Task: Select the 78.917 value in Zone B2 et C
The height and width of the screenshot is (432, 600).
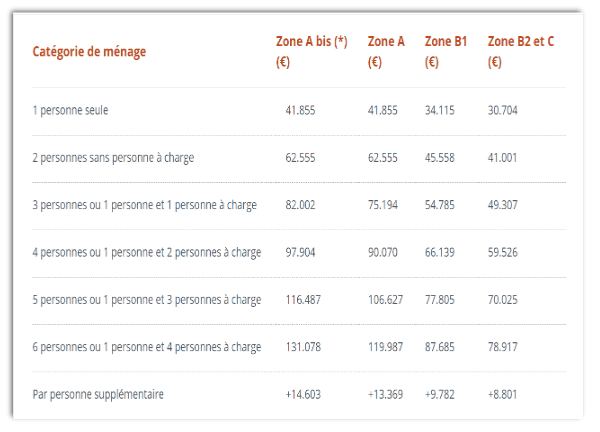Action: [503, 347]
